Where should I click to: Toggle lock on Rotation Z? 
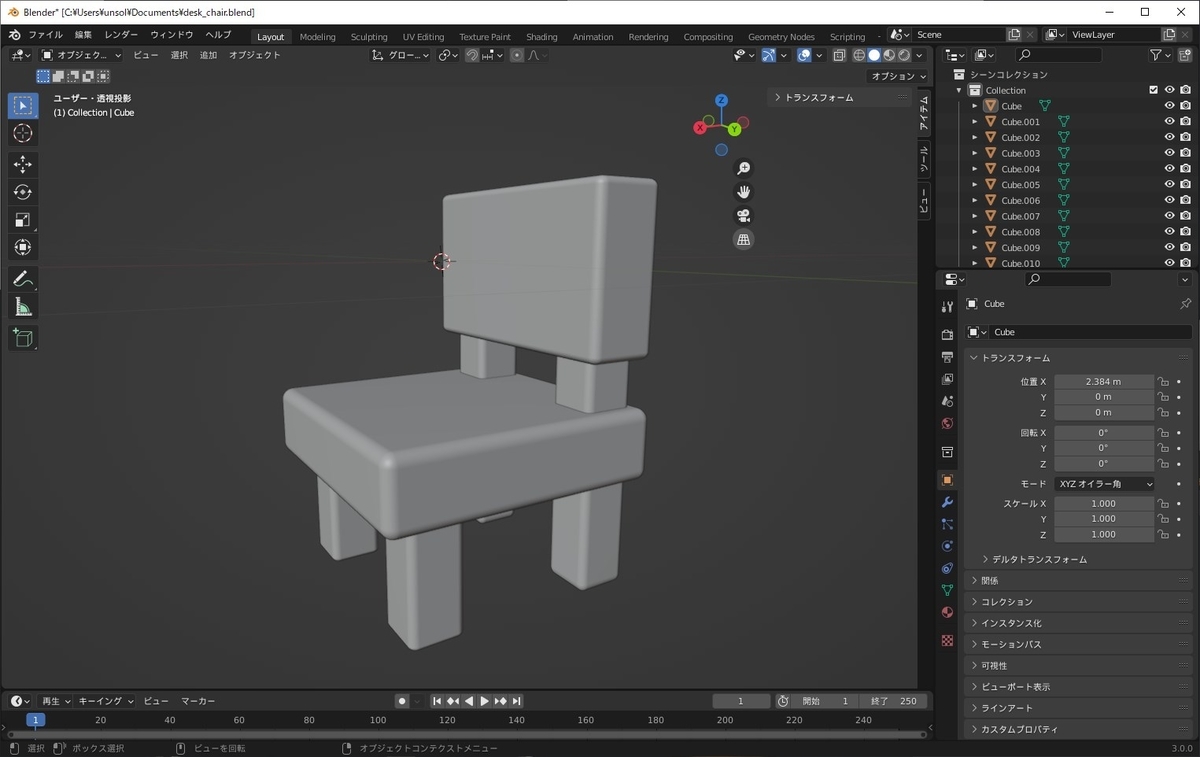pyautogui.click(x=1163, y=464)
